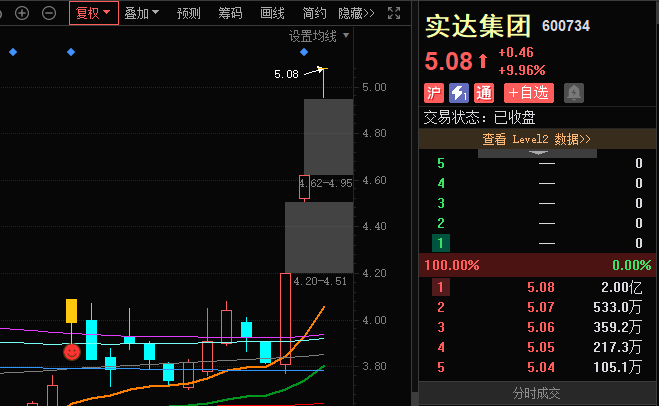The image size is (659, 406).
Task: Click bid 2 price 5.07
Action: tap(540, 307)
